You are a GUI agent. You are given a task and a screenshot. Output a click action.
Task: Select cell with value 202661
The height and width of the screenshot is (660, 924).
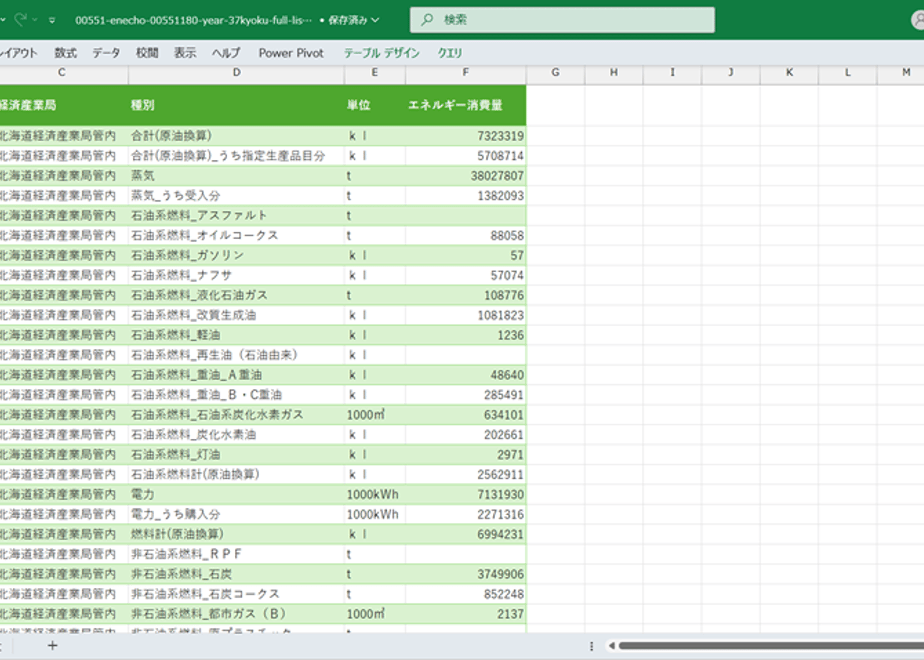tap(466, 435)
